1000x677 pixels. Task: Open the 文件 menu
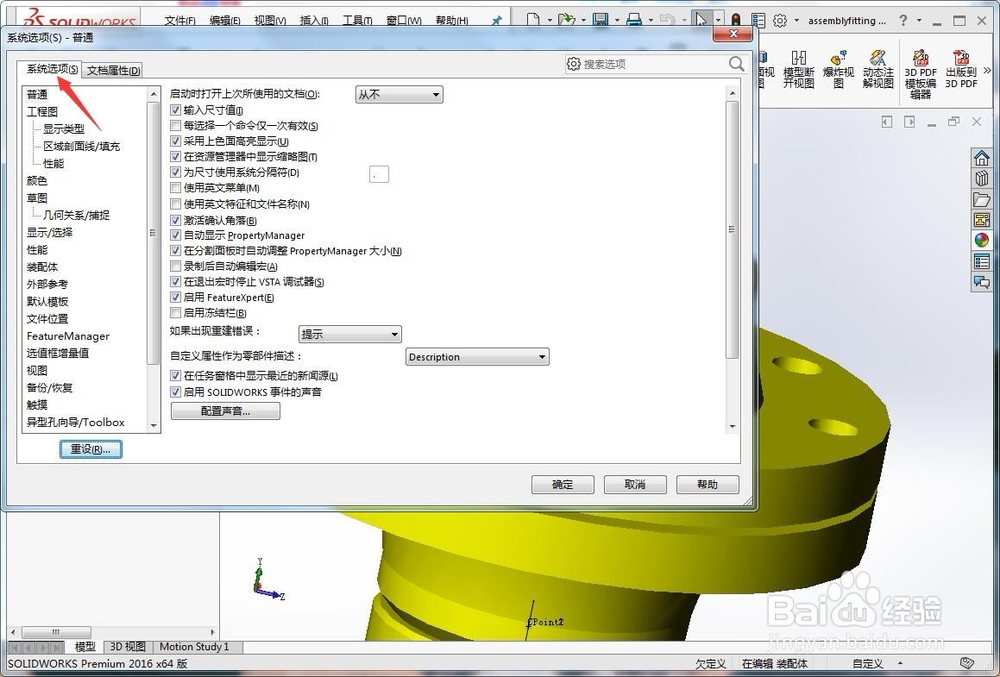180,20
